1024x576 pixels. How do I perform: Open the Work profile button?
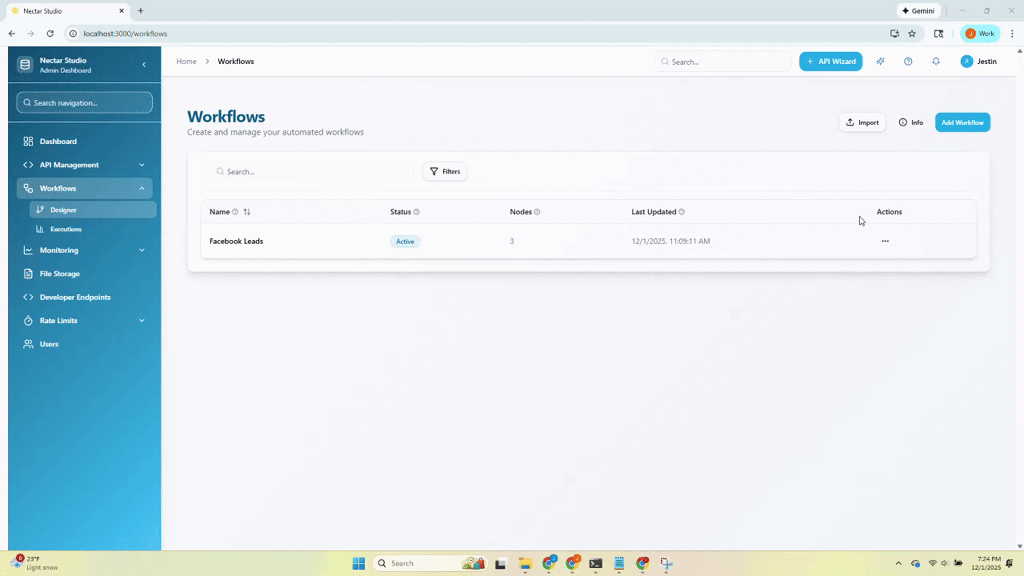[980, 33]
